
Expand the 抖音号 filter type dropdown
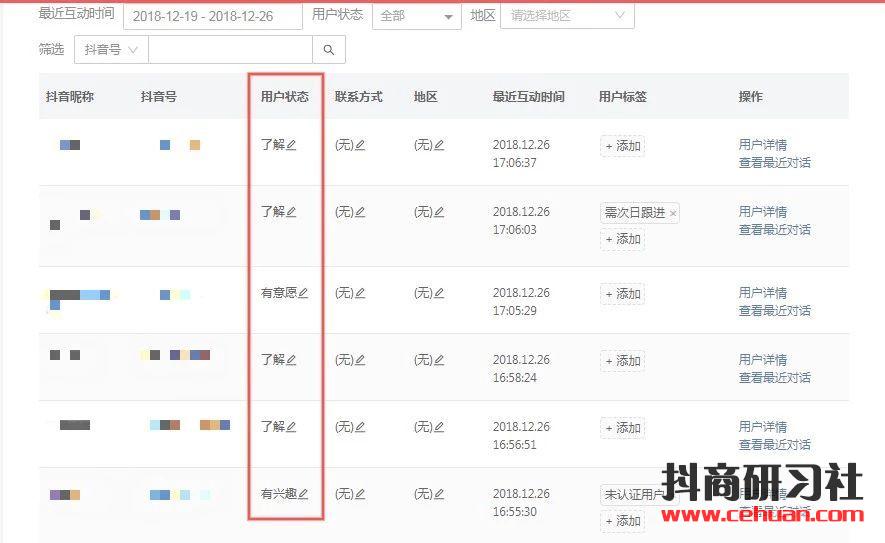coord(111,49)
